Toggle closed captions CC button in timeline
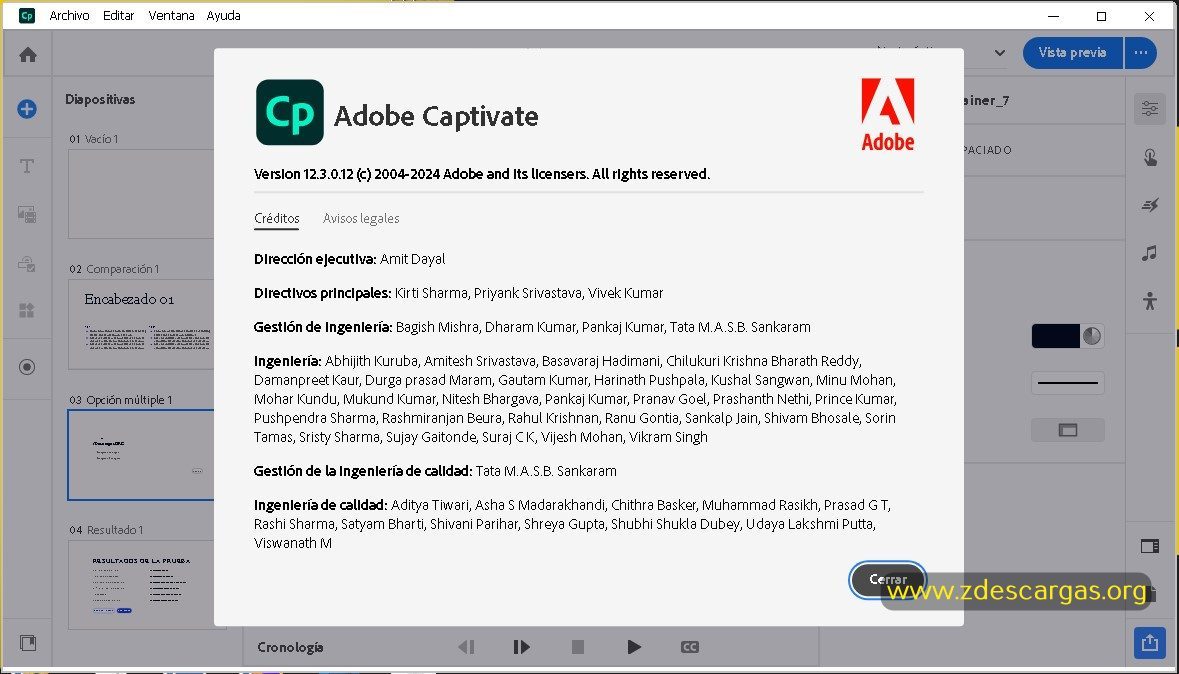 click(690, 647)
